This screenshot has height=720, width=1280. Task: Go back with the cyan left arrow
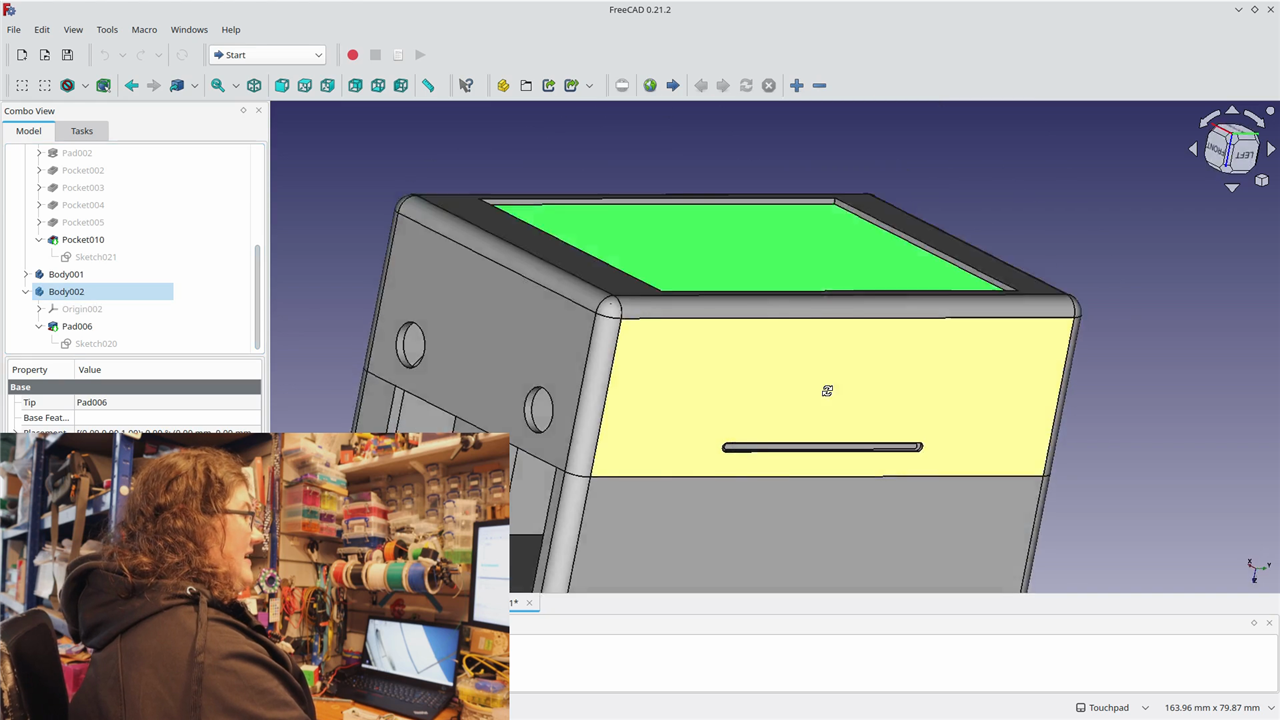tap(131, 86)
